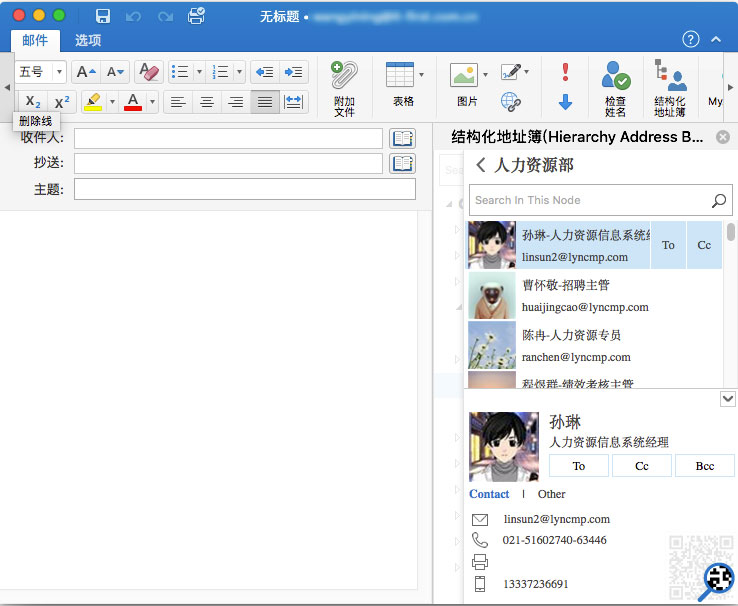Decrease the paragraph indent
The height and width of the screenshot is (606, 738).
coord(265,72)
